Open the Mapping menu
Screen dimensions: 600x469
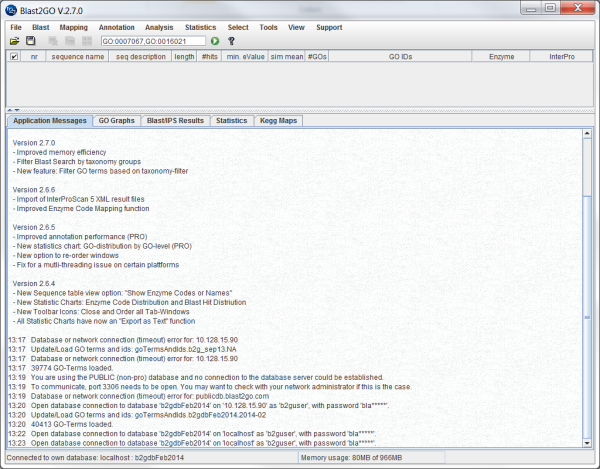73,27
